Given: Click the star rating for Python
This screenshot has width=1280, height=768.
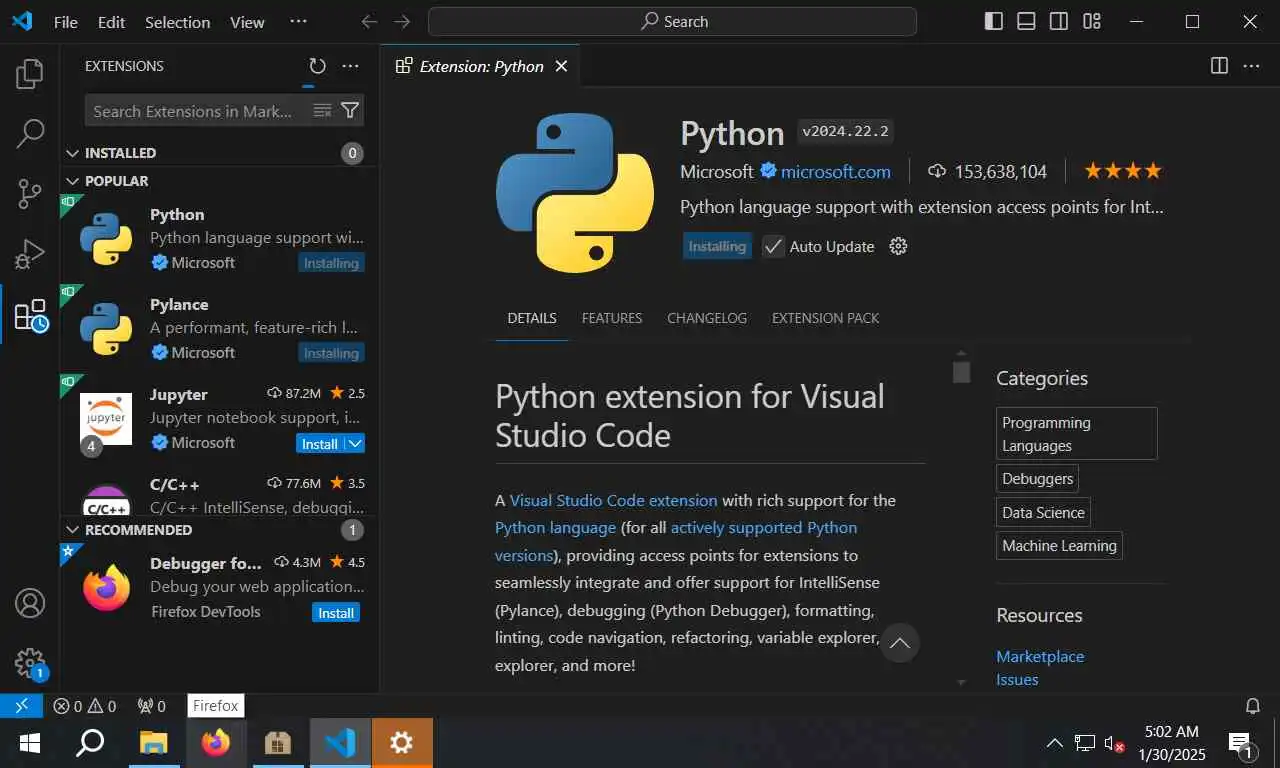Looking at the screenshot, I should click(x=1123, y=171).
